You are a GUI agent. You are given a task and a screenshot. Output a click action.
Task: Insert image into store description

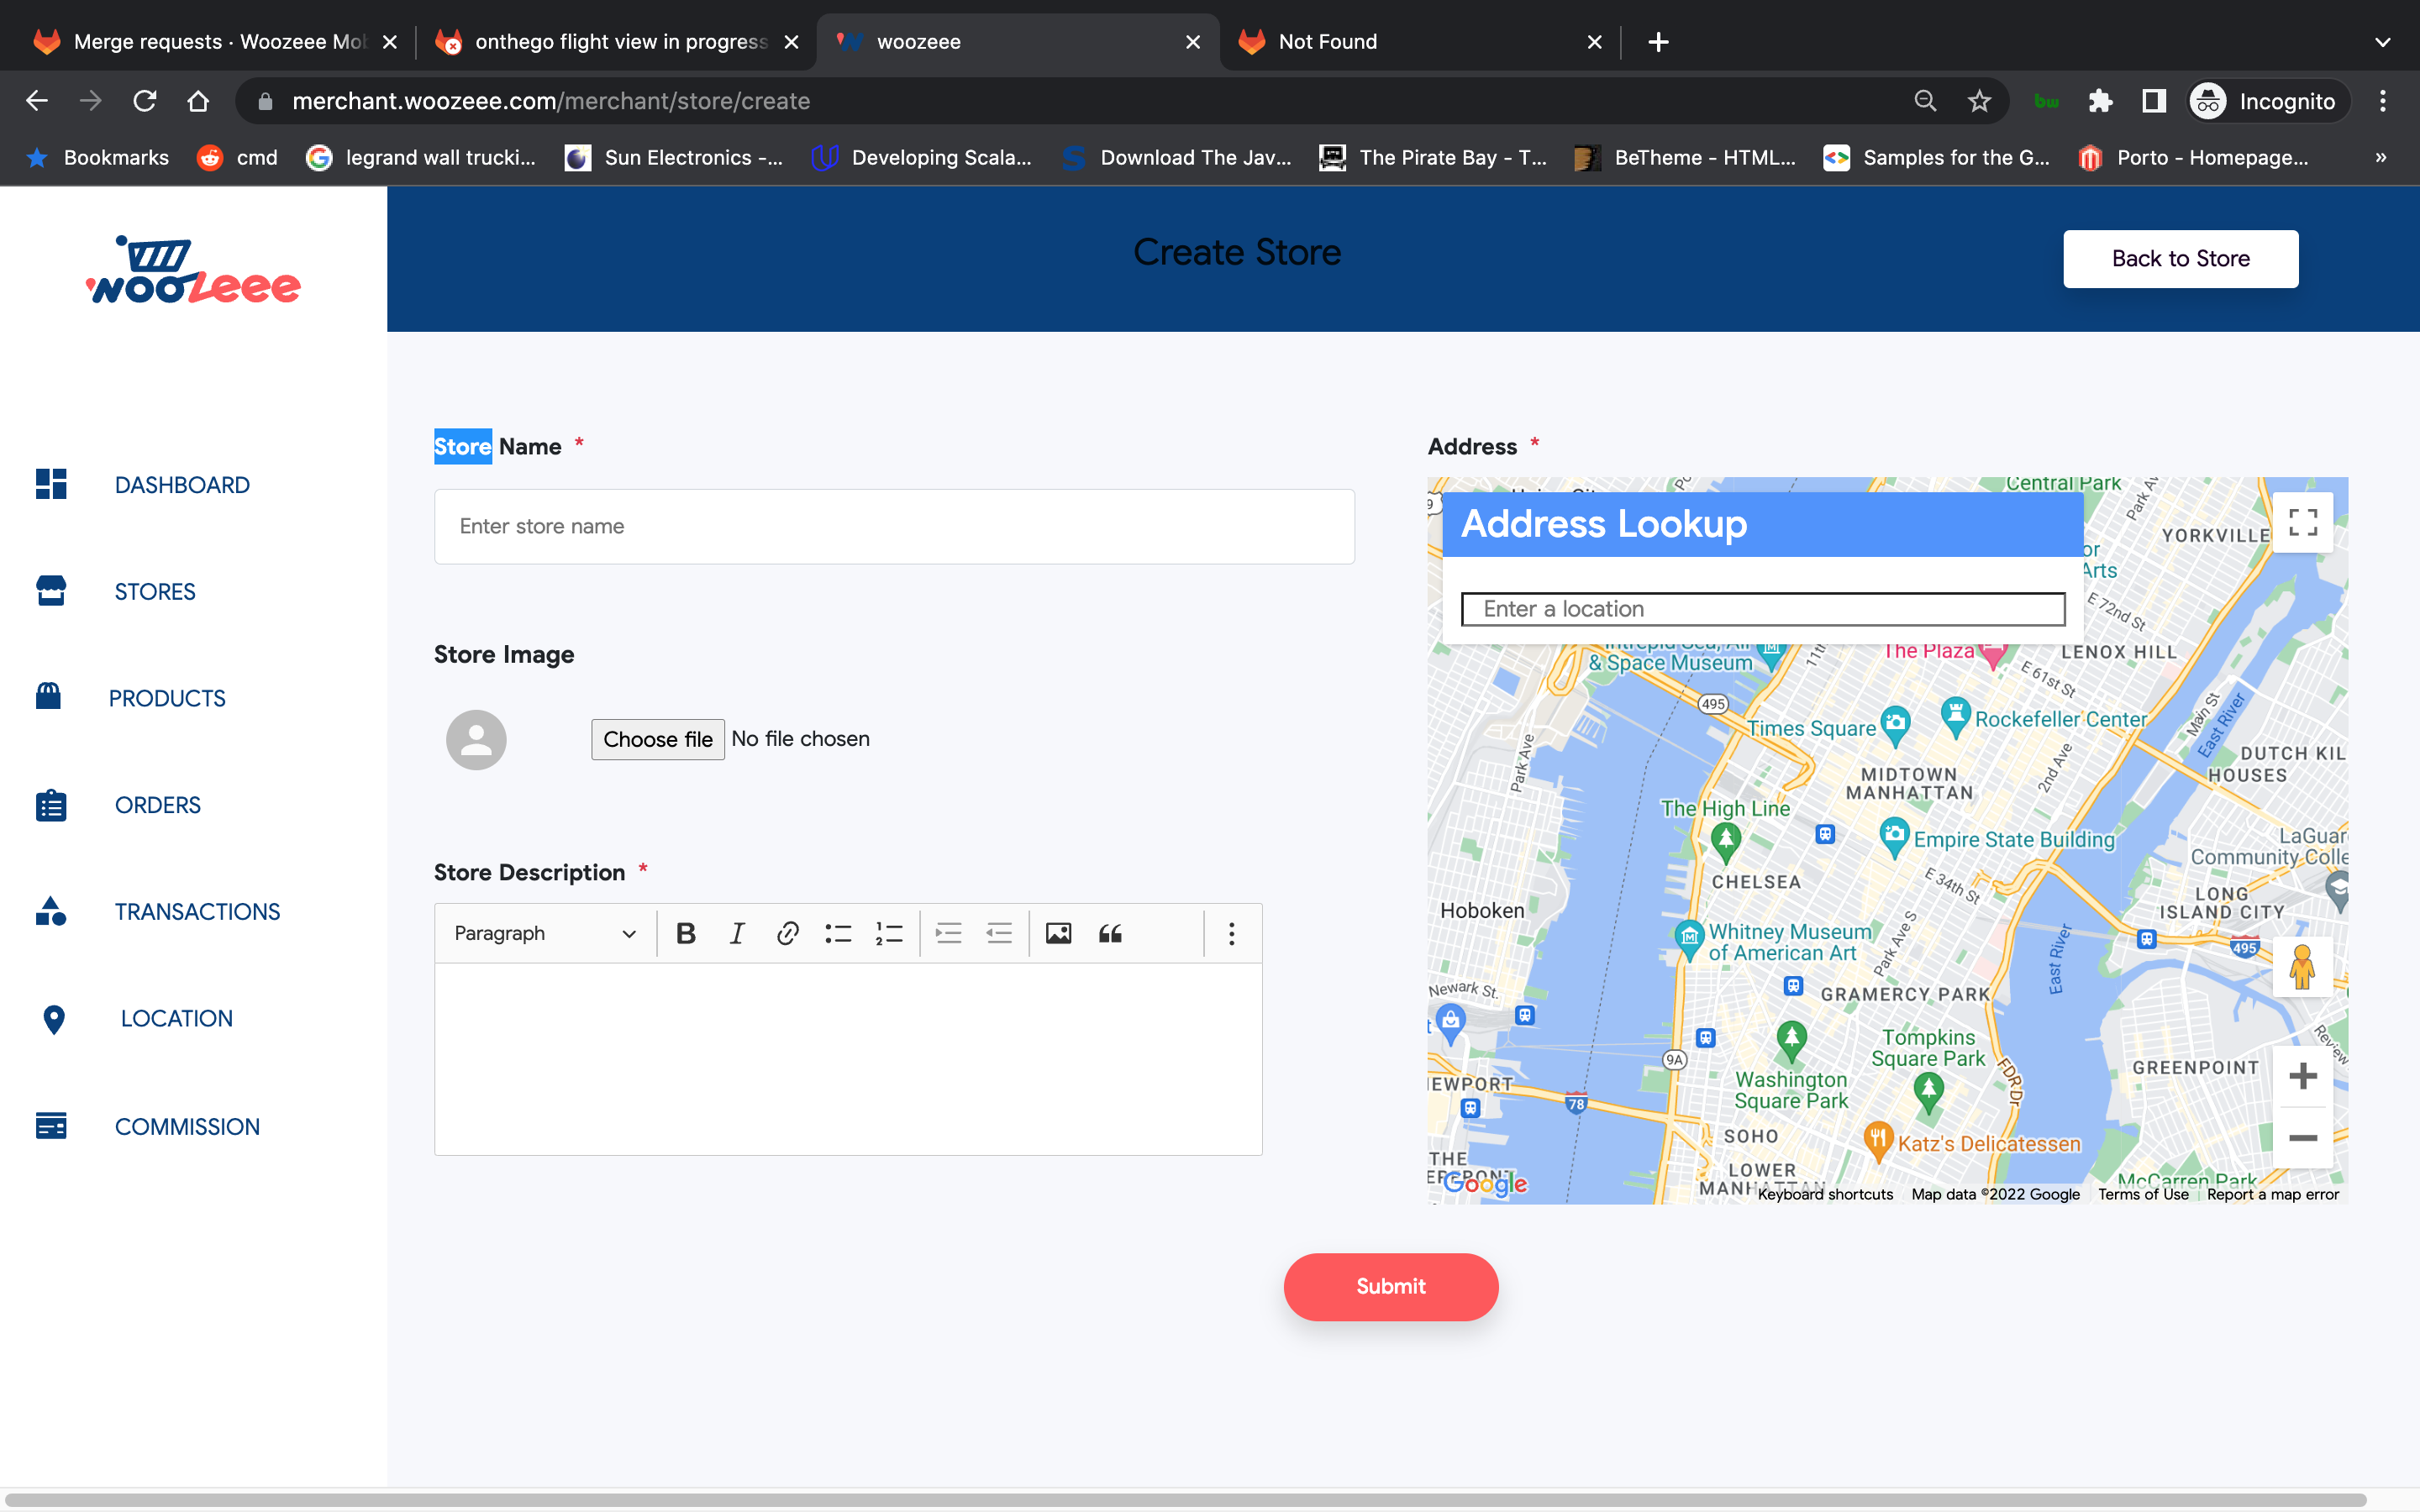click(x=1058, y=933)
